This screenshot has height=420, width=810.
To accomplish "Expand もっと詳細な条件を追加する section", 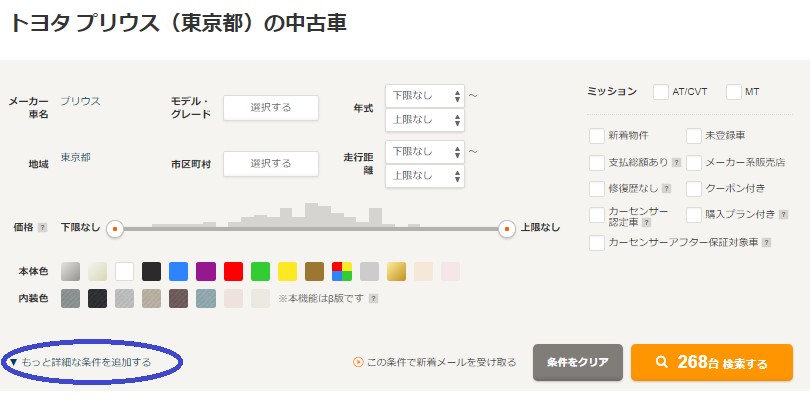I will (81, 363).
